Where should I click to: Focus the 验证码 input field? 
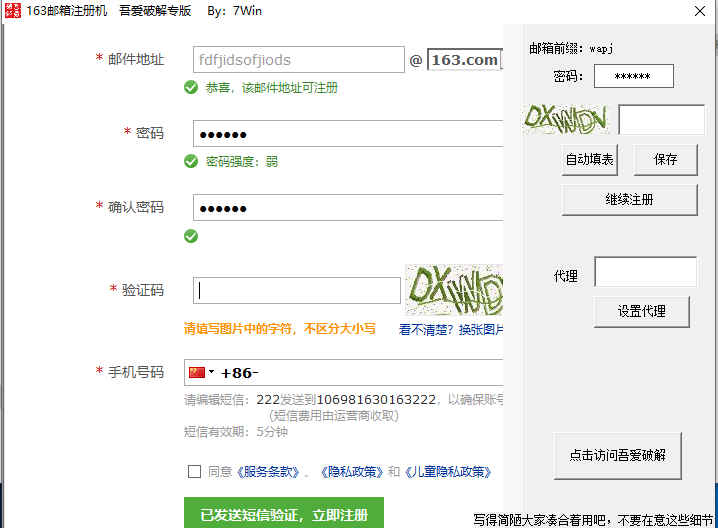coord(297,290)
